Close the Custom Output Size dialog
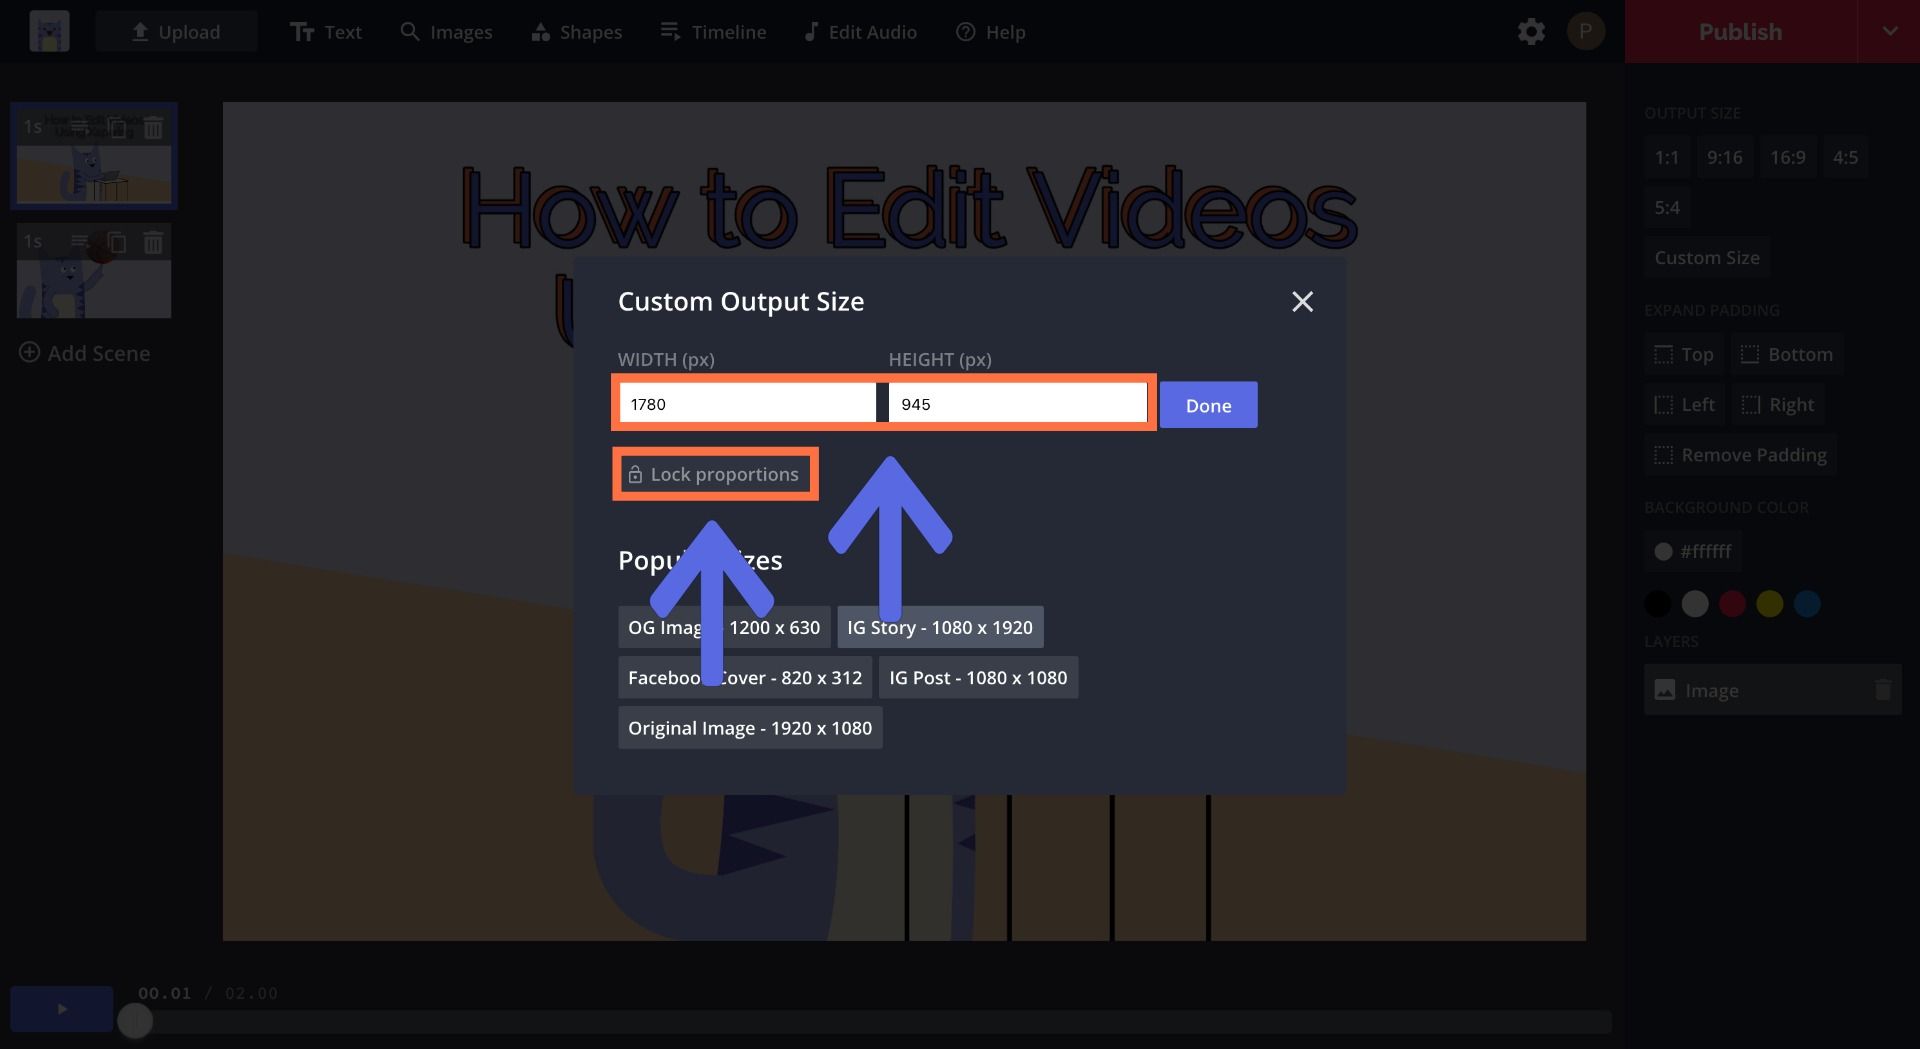 point(1302,301)
